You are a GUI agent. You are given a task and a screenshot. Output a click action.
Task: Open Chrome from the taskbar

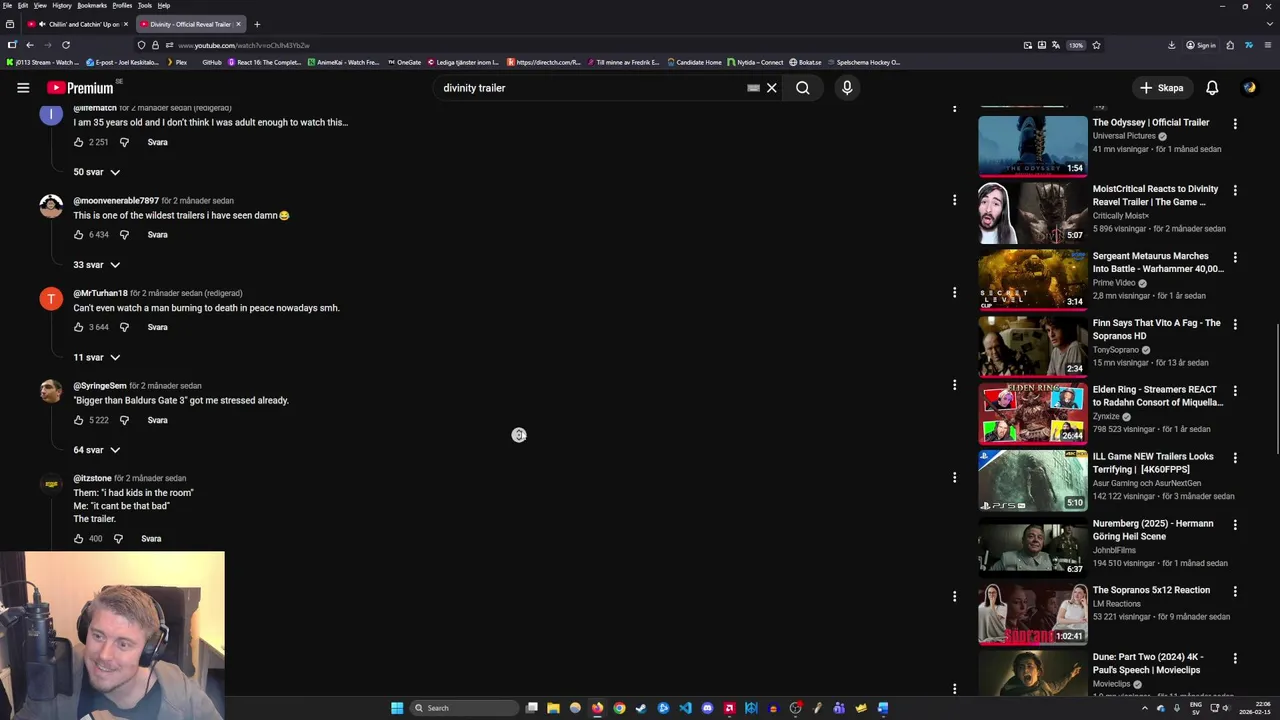click(x=619, y=708)
